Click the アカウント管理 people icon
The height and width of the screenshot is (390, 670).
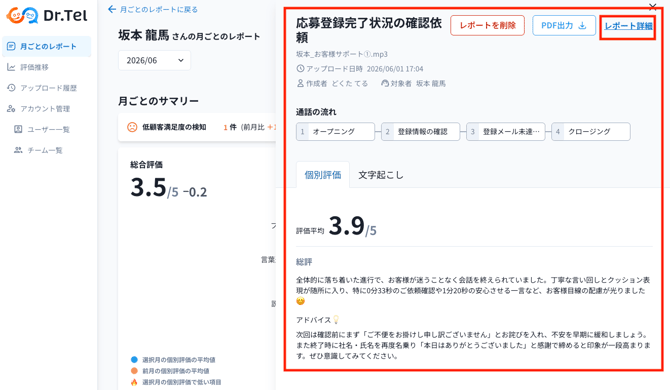click(x=11, y=108)
